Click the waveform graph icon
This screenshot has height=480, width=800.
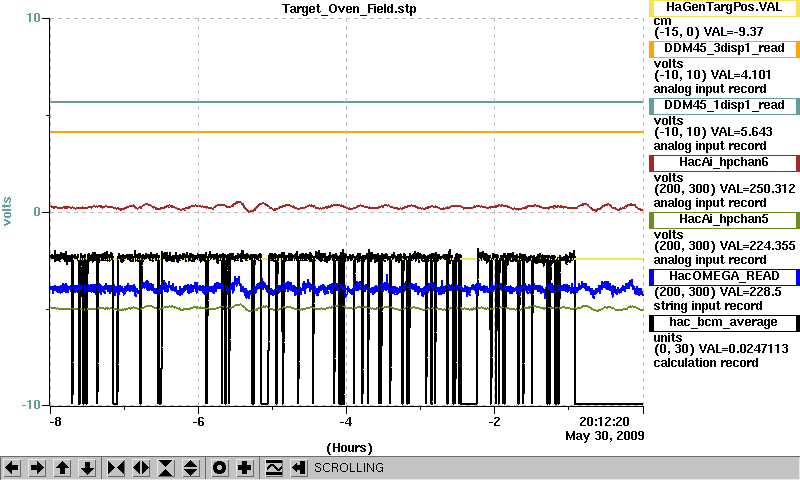pyautogui.click(x=274, y=468)
